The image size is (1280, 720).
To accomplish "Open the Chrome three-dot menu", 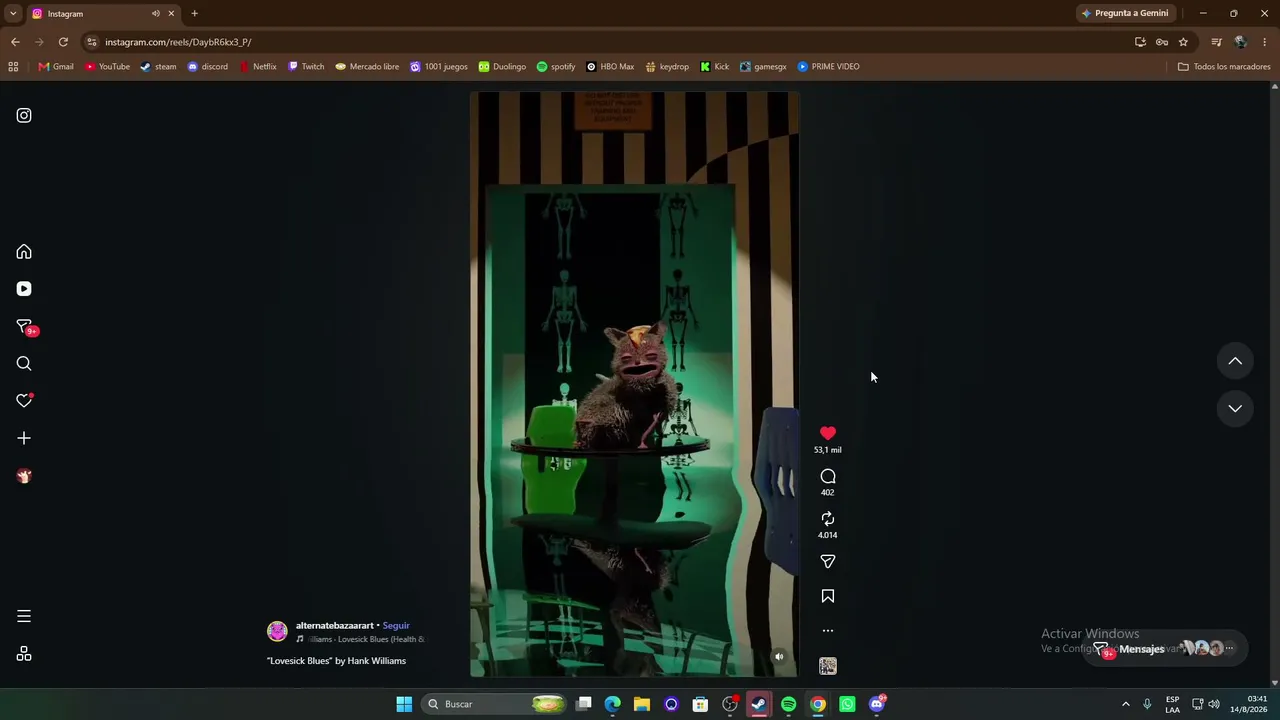I will 1265,42.
